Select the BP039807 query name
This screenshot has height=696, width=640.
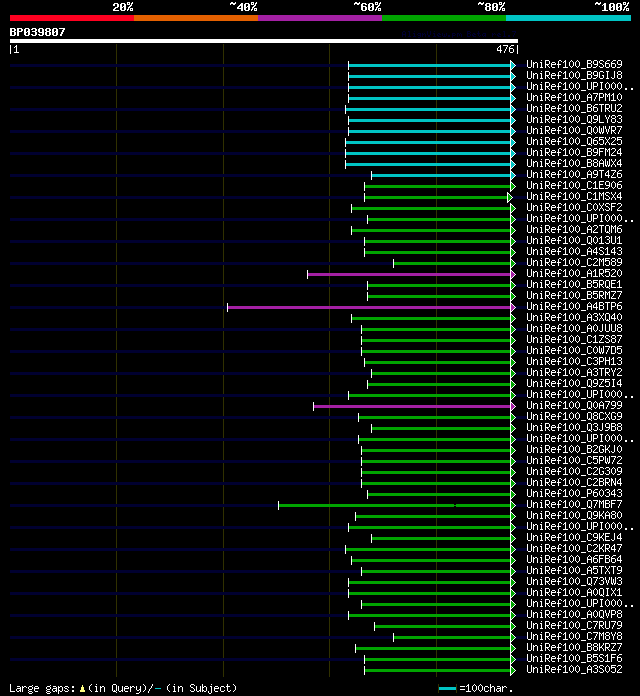click(x=37, y=32)
